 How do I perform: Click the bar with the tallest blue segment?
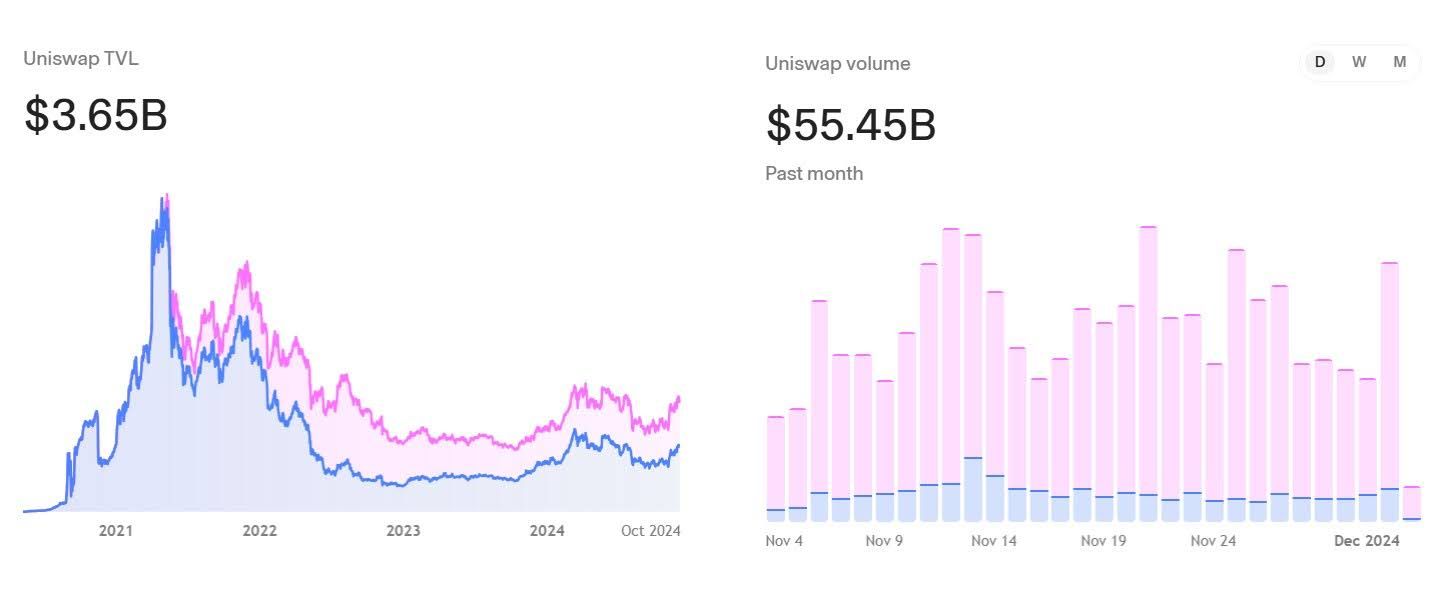tap(973, 488)
